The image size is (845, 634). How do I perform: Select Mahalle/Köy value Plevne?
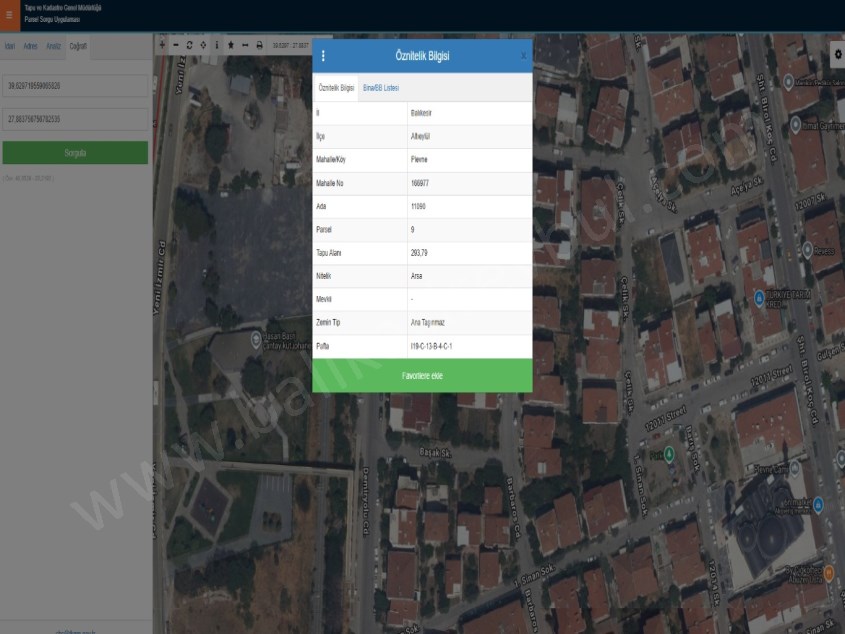click(419, 160)
